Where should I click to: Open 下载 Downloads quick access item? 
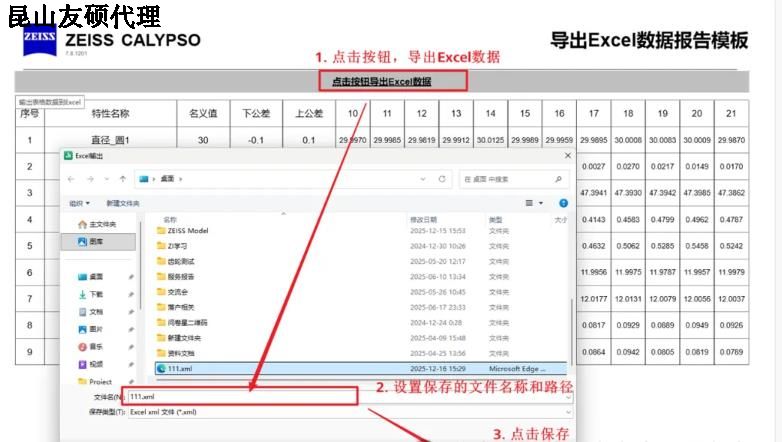(96, 294)
